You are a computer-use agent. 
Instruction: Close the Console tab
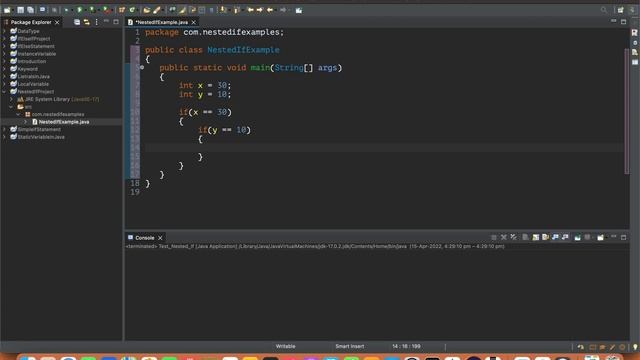pos(160,238)
